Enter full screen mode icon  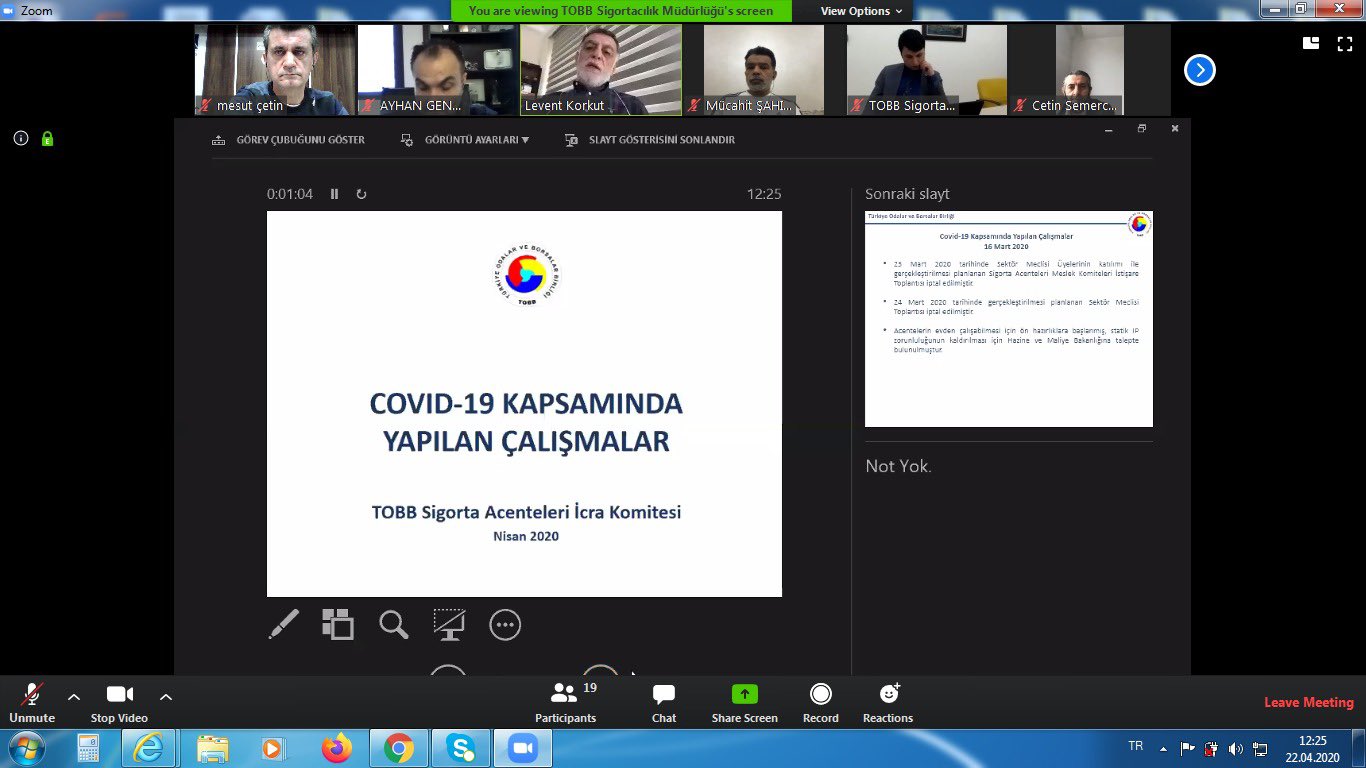click(1345, 43)
